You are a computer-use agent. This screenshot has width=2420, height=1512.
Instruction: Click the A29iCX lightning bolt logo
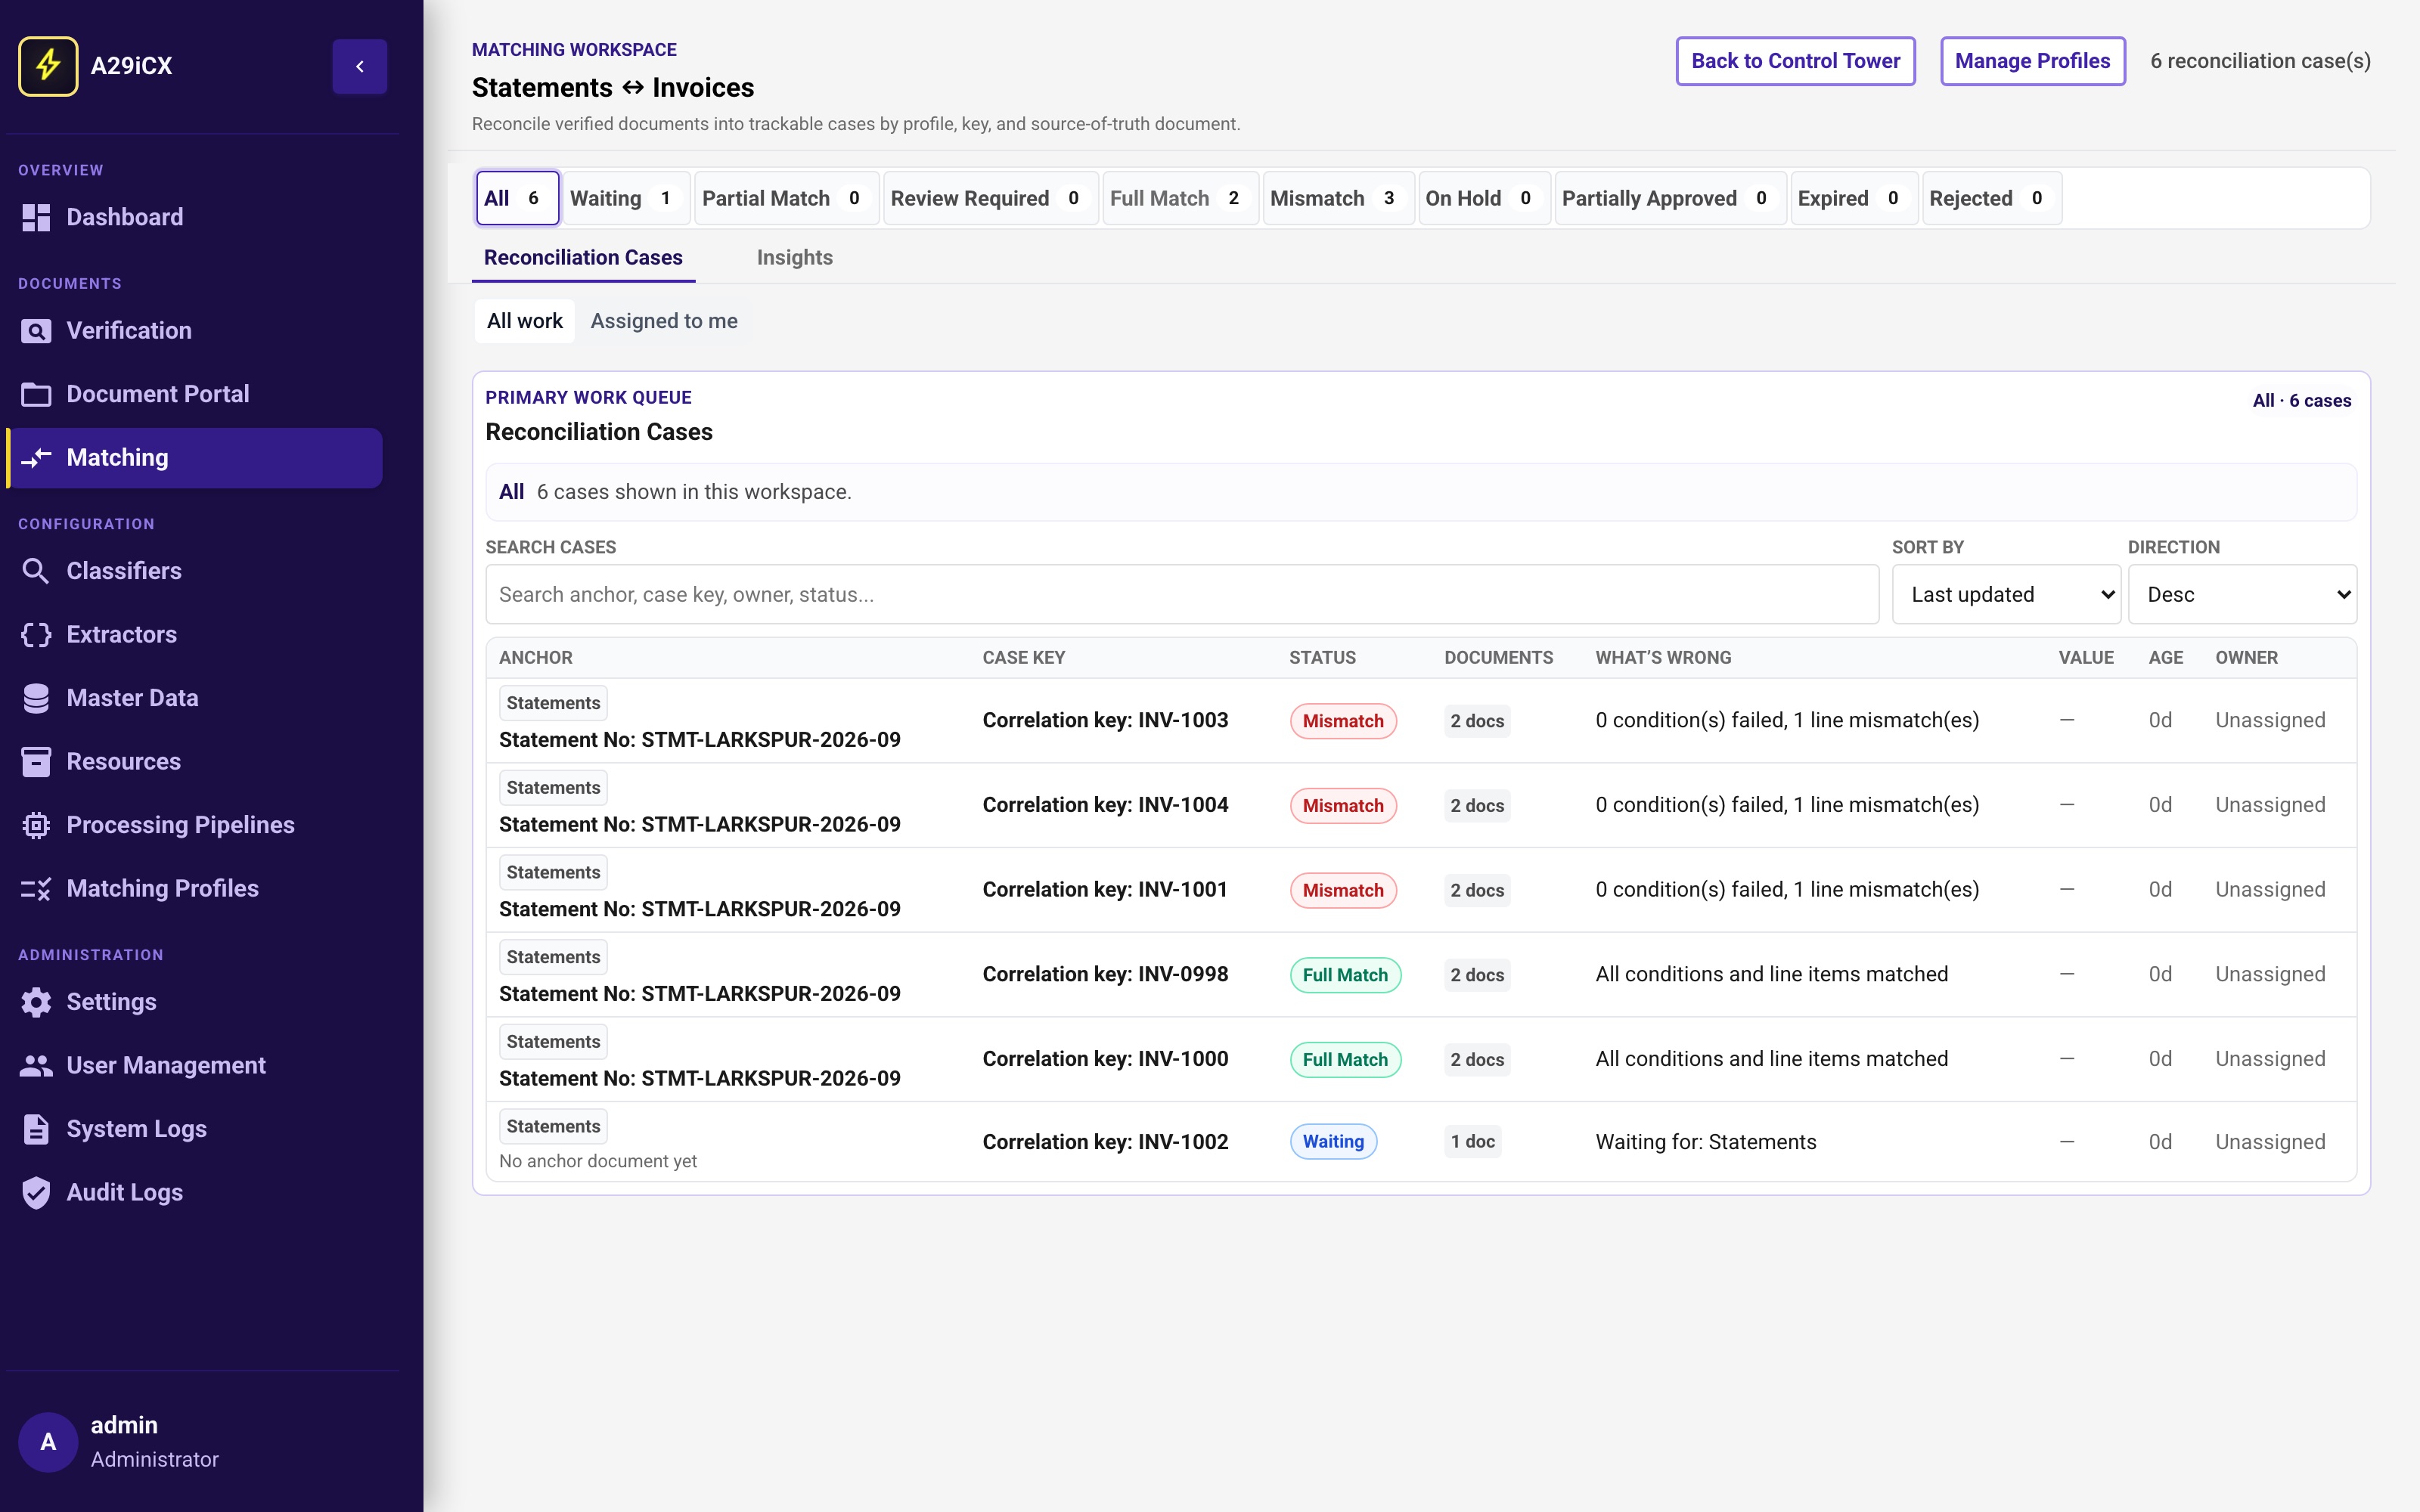[48, 66]
